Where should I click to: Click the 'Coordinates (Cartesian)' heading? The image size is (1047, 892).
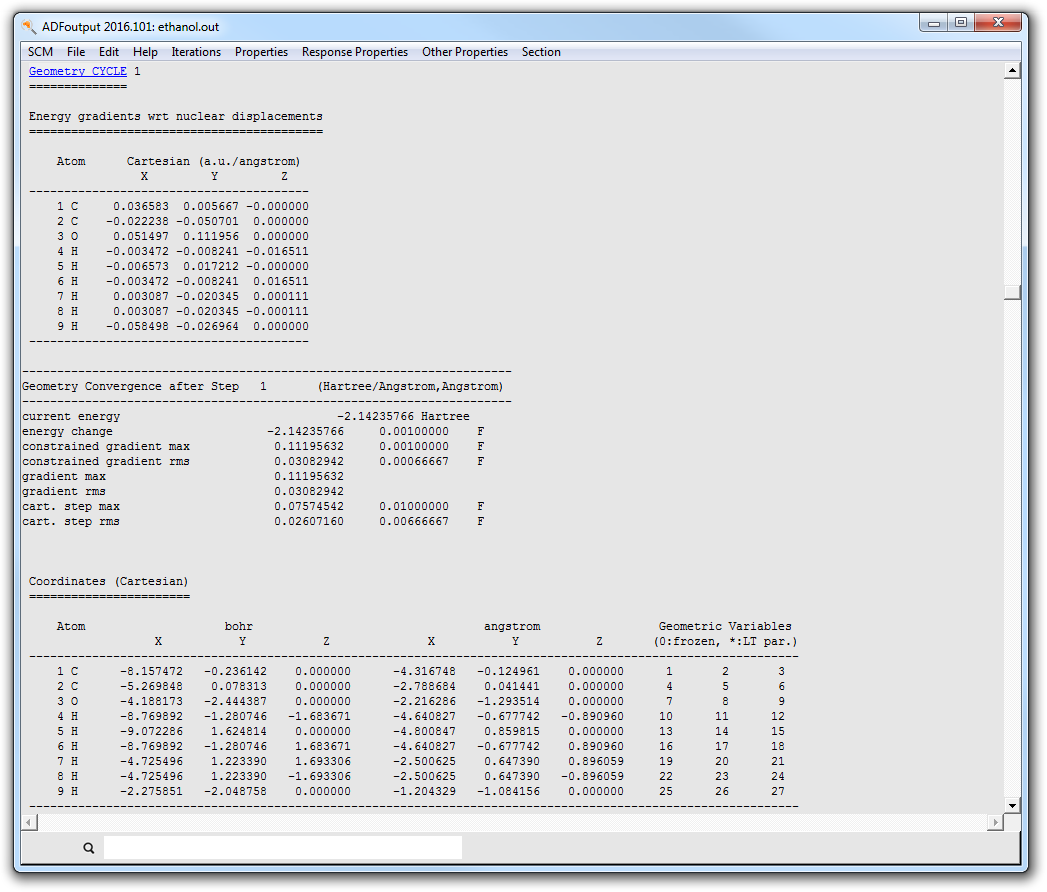coord(109,582)
